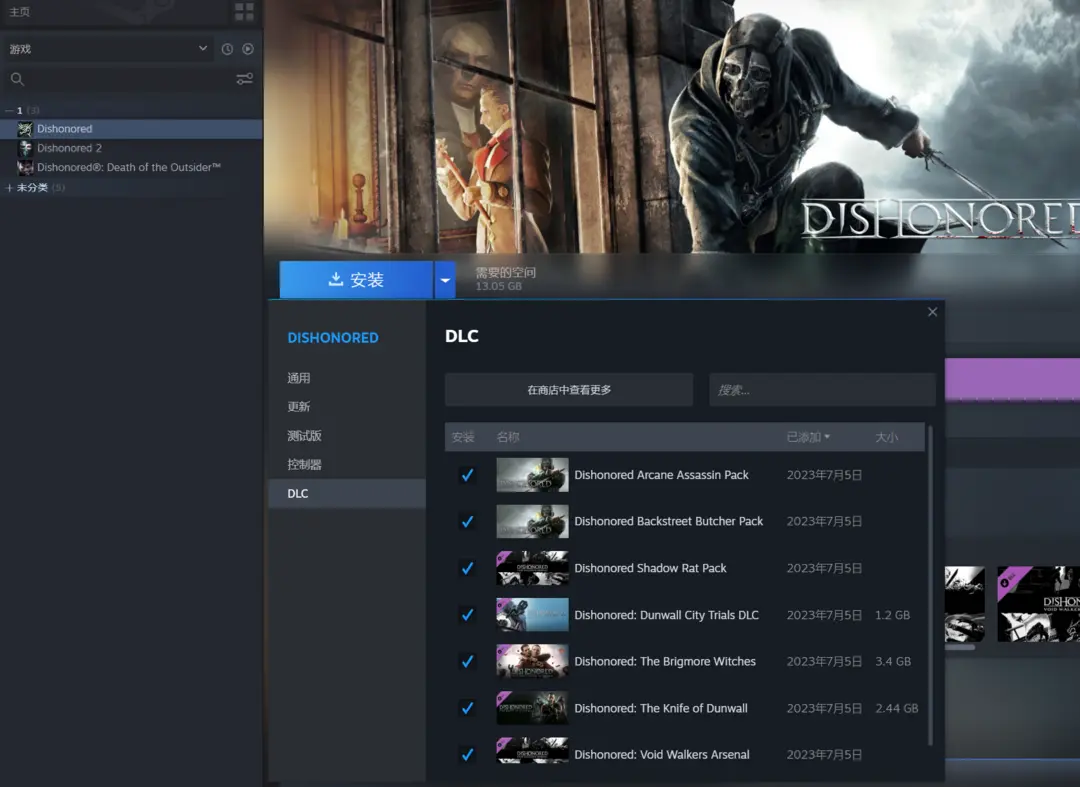Uncheck Dishonored Arcane Assassin Pack
1080x787 pixels.
[467, 475]
